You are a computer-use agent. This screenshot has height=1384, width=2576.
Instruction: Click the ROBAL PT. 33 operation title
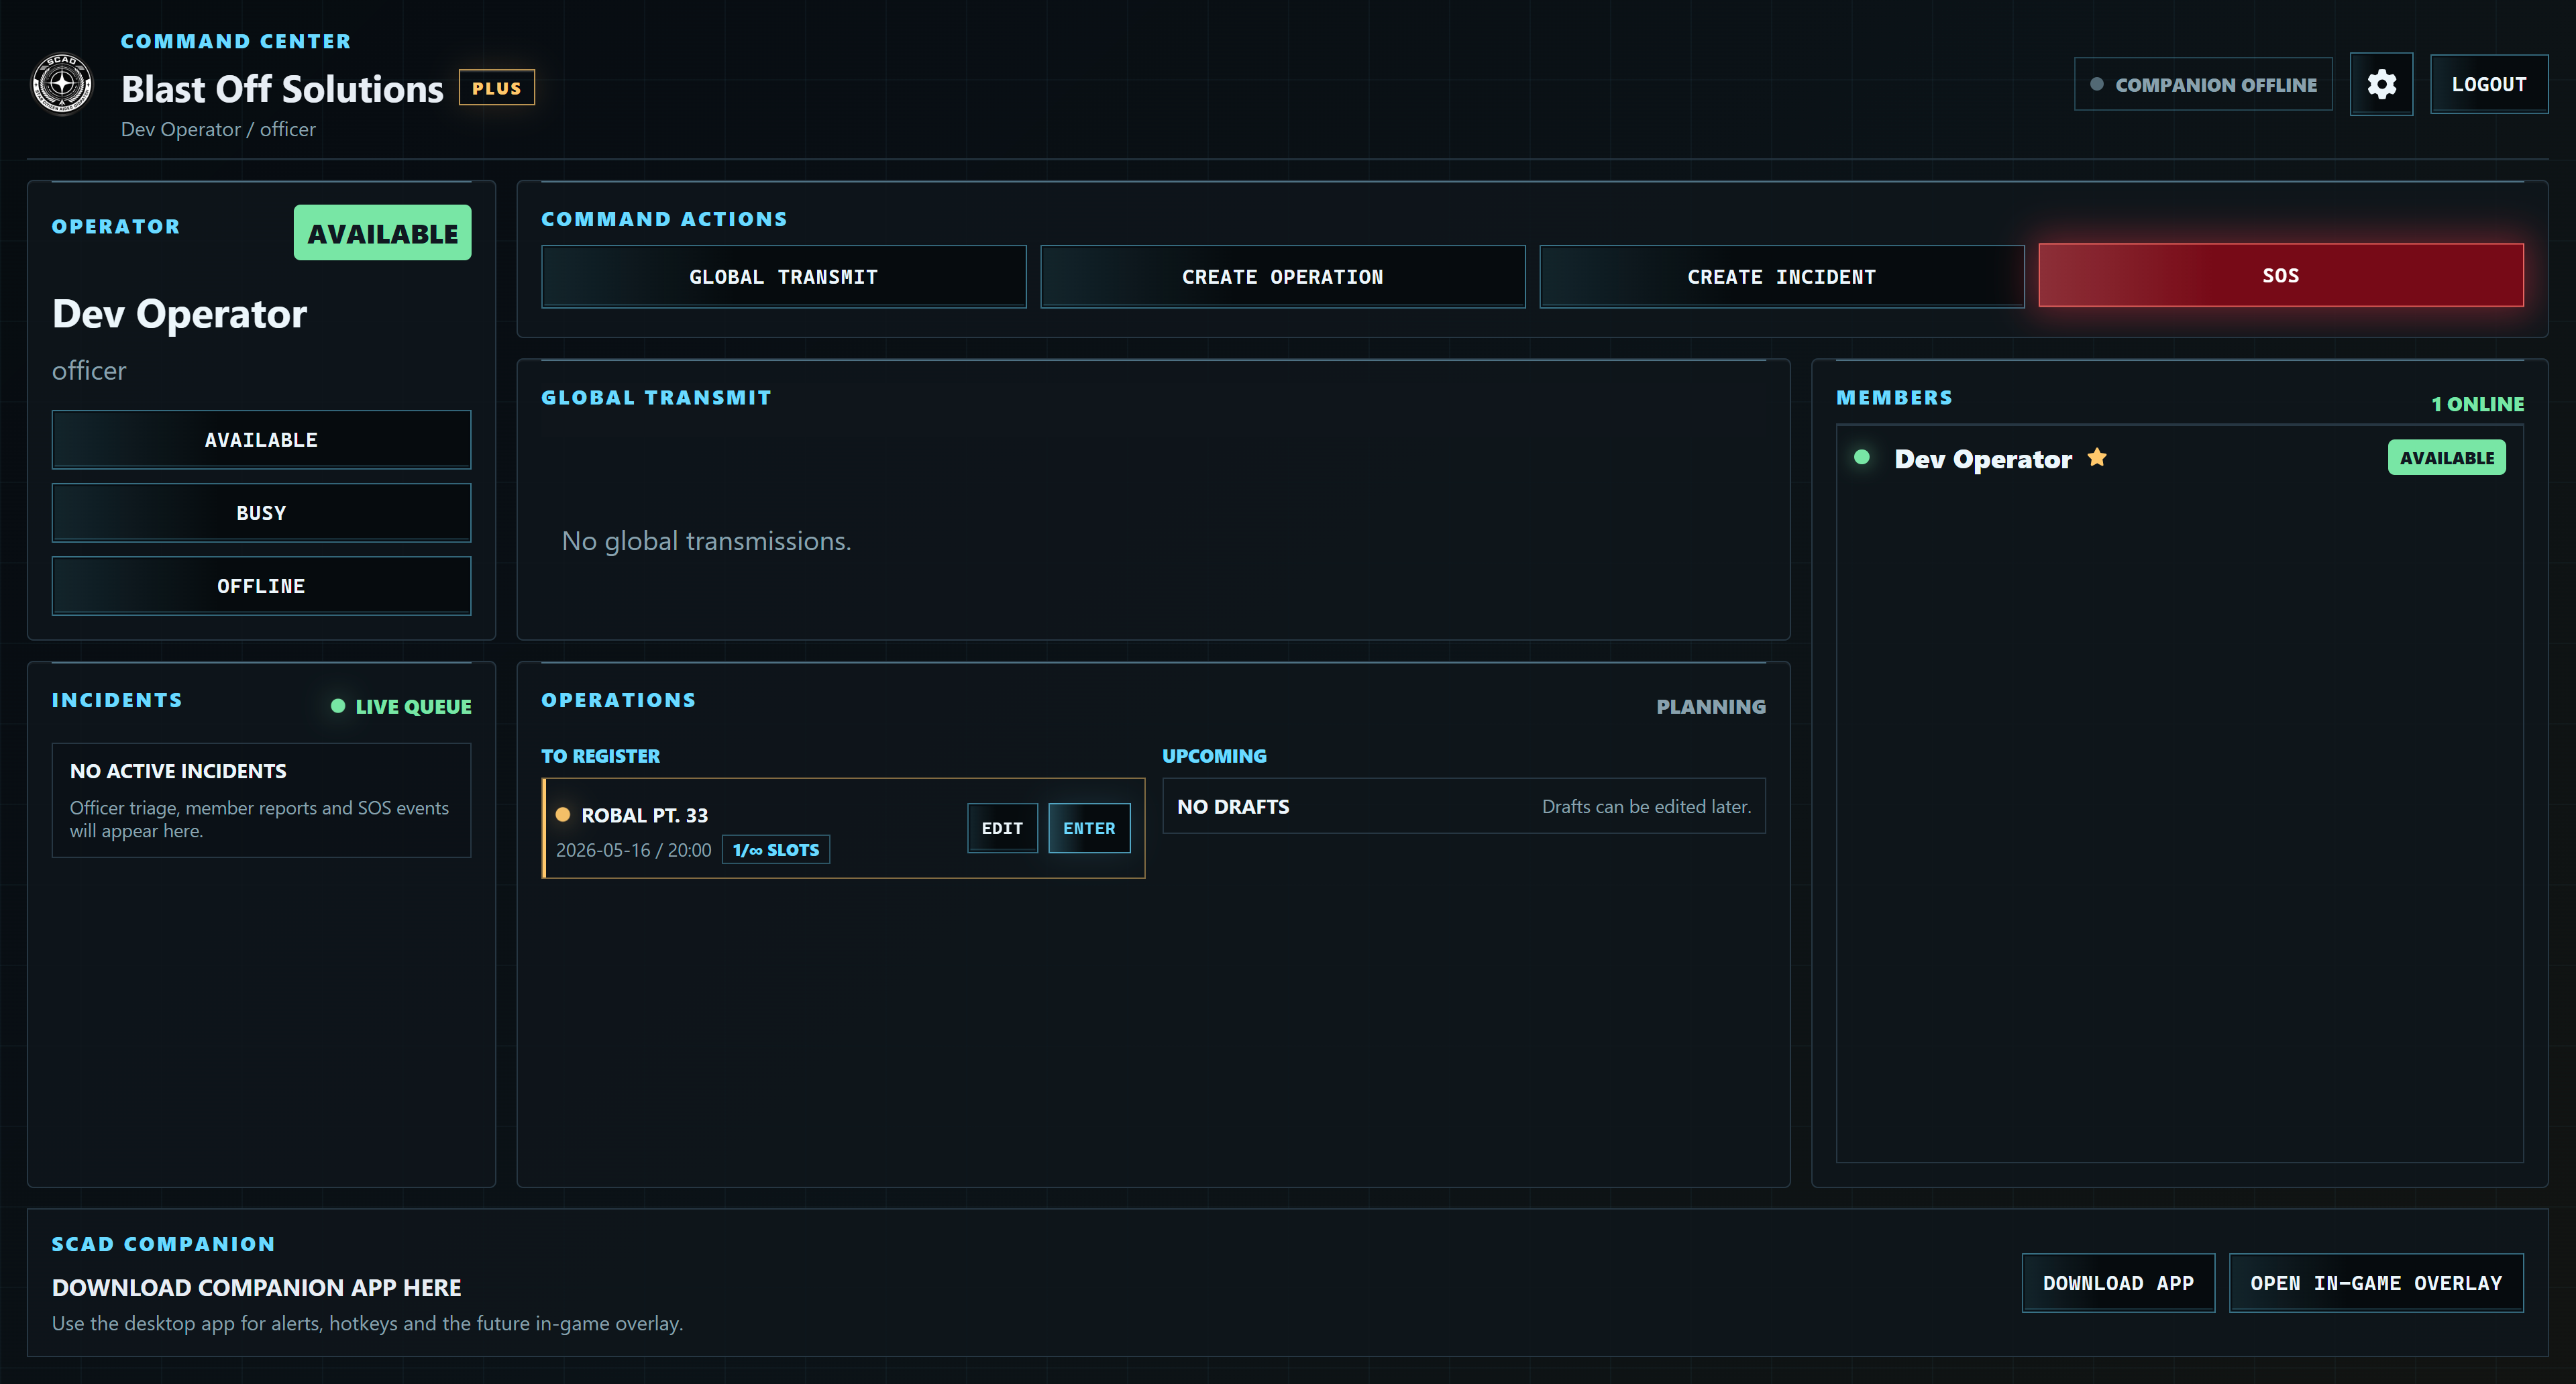point(645,815)
